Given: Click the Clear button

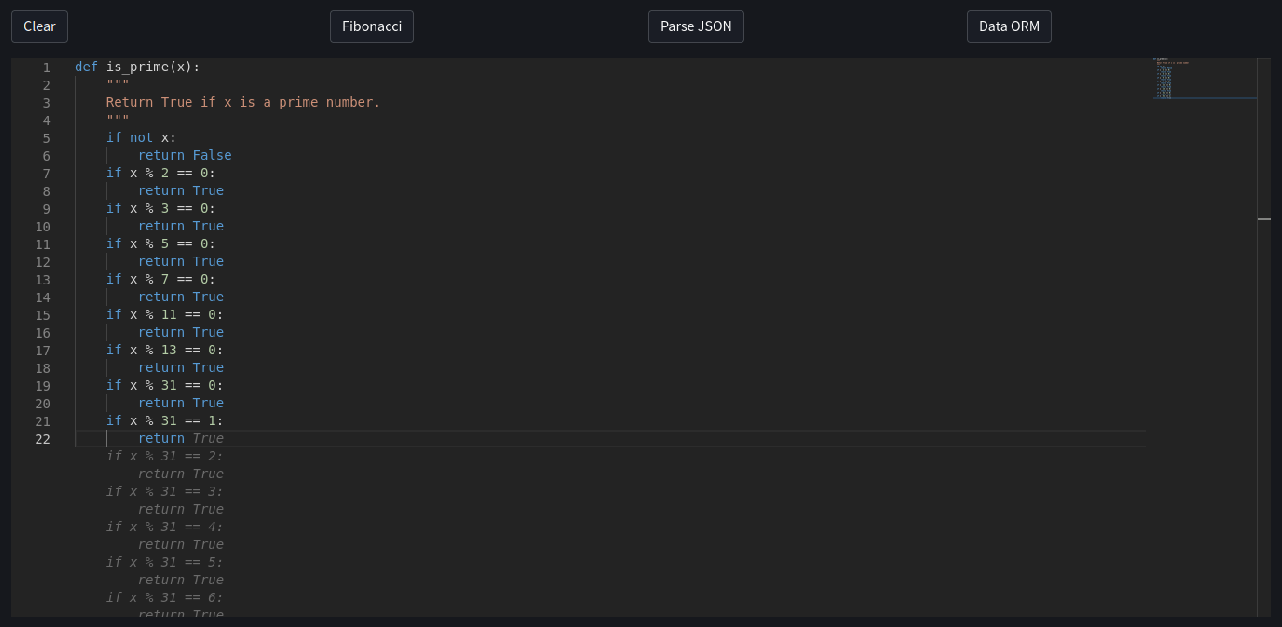Looking at the screenshot, I should click(38, 26).
